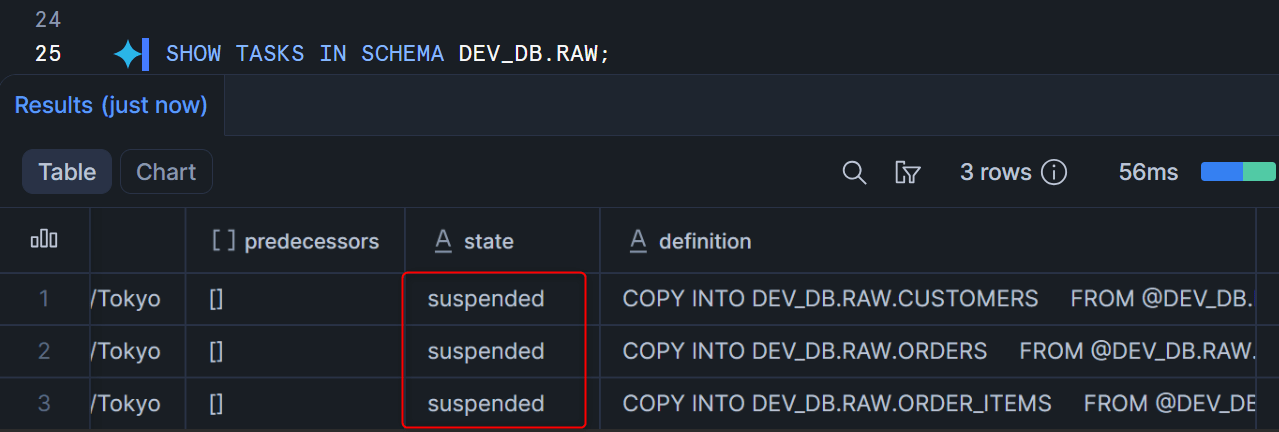Sort by the state column header
This screenshot has height=432, width=1279.
coord(489,241)
